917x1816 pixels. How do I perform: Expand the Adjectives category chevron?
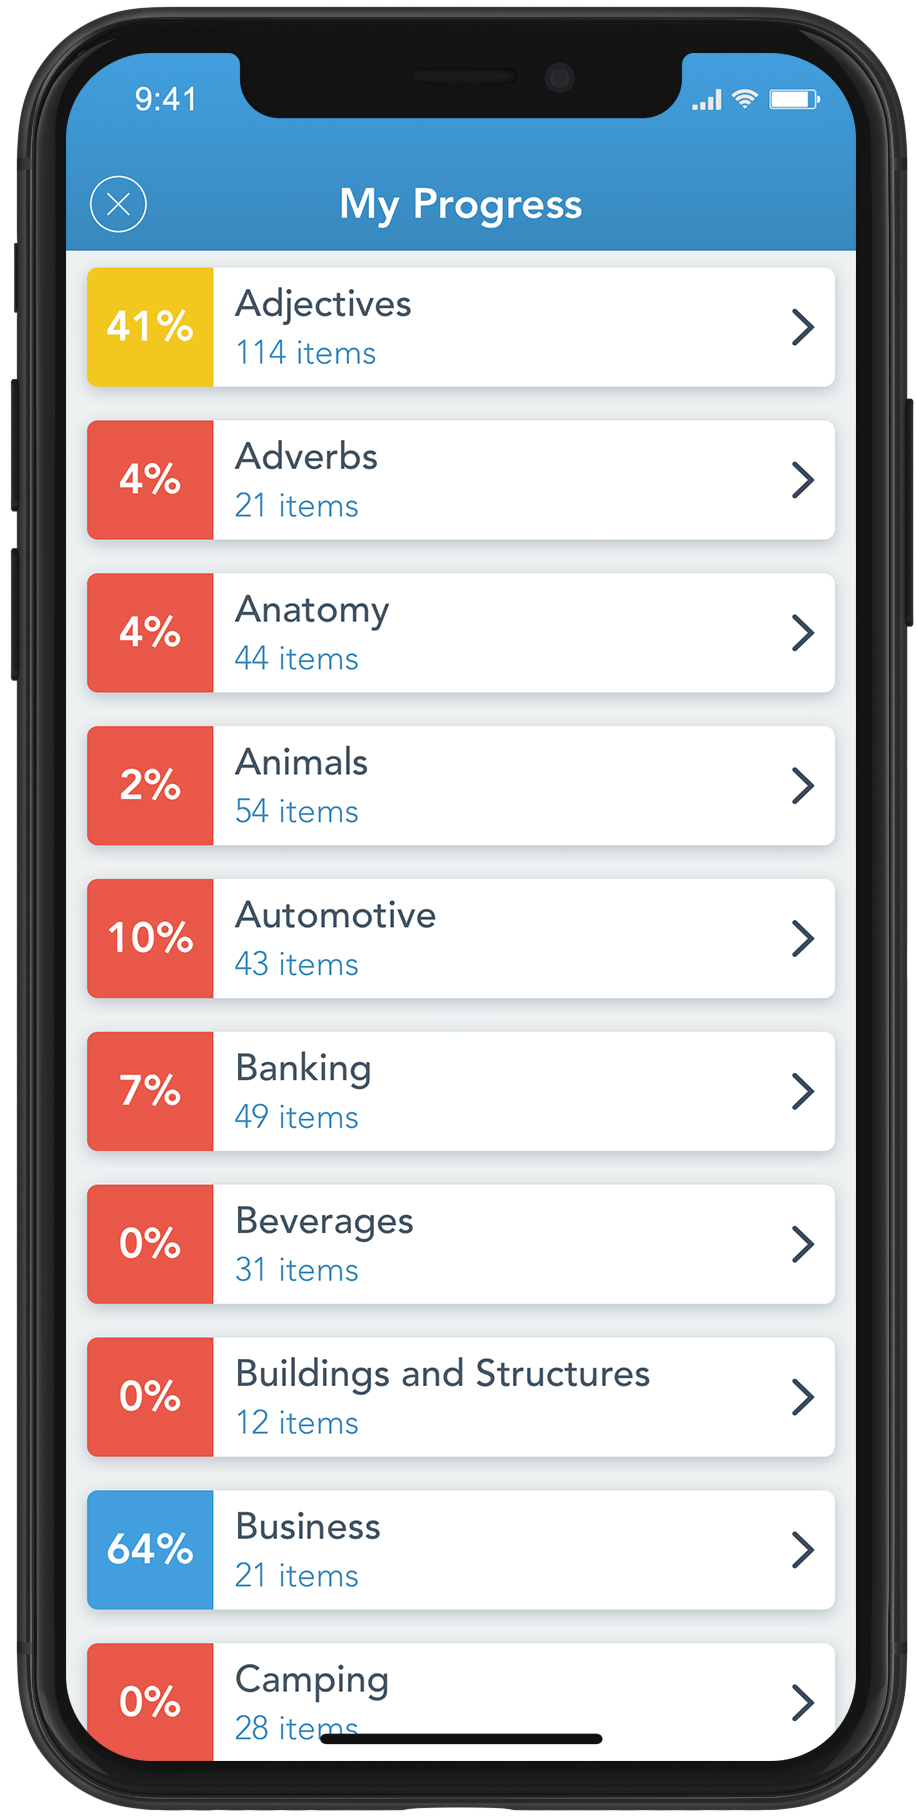pyautogui.click(x=802, y=327)
